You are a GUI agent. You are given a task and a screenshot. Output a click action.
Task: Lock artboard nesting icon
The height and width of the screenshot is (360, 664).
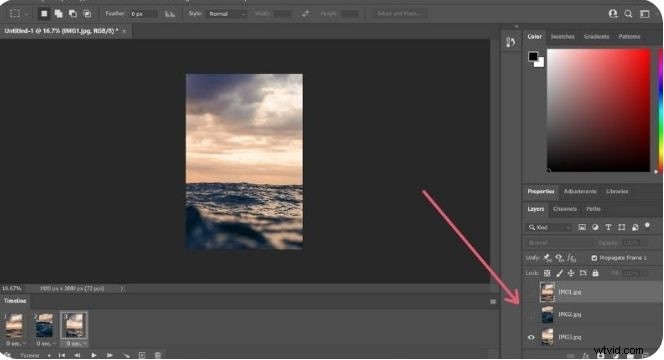[583, 273]
